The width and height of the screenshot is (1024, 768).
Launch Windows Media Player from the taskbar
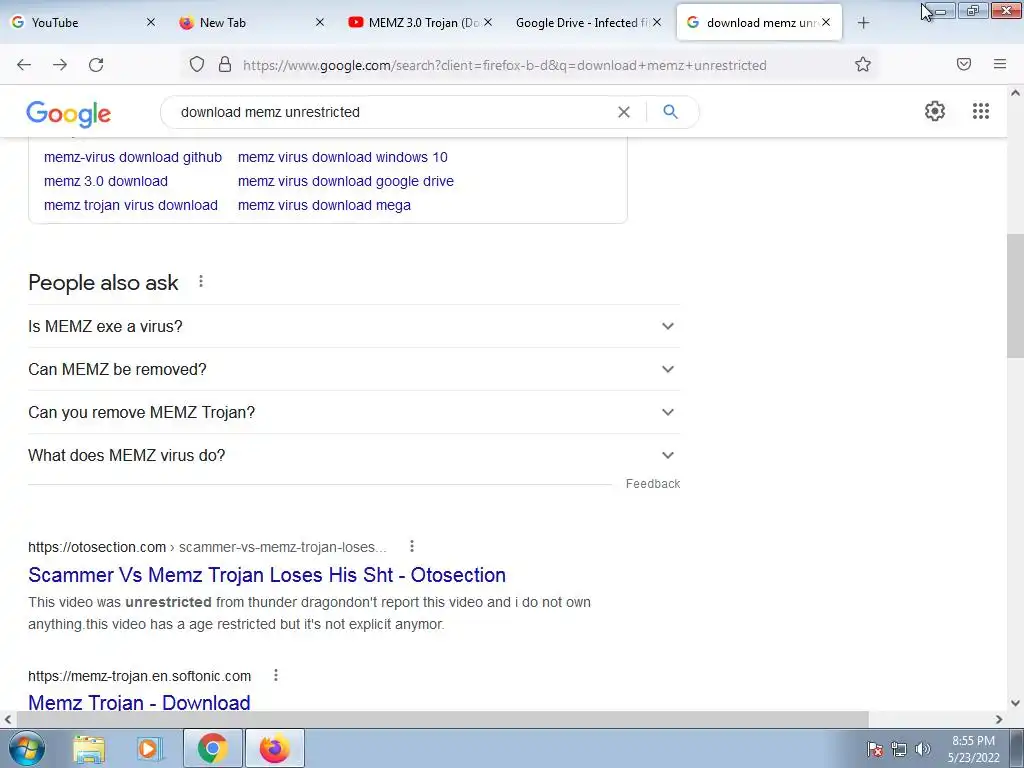point(149,748)
